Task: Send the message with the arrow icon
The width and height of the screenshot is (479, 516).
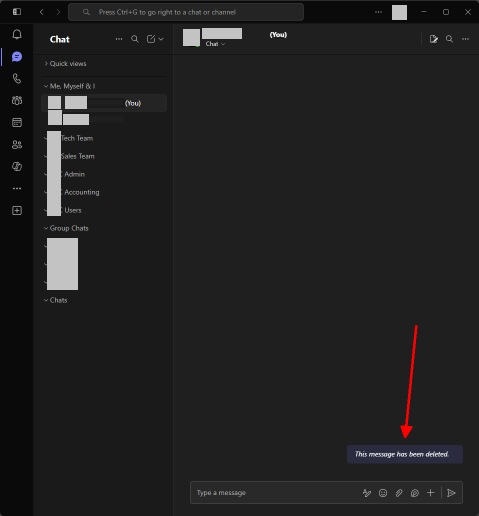Action: pos(451,493)
